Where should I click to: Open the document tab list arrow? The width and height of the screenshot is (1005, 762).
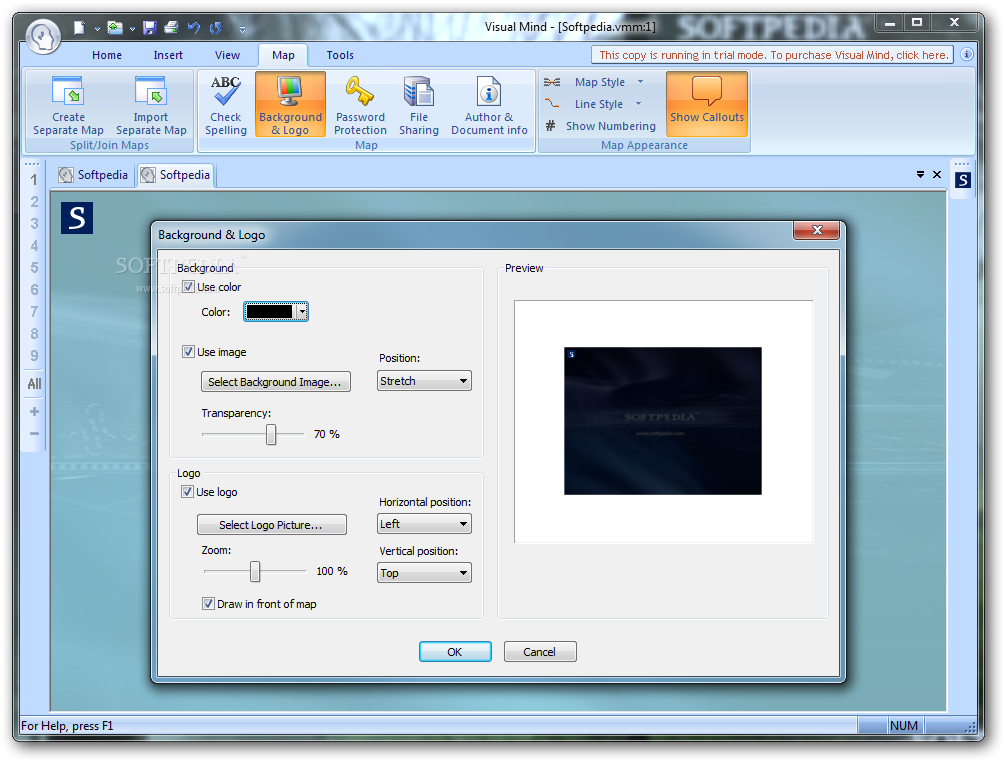coord(920,174)
